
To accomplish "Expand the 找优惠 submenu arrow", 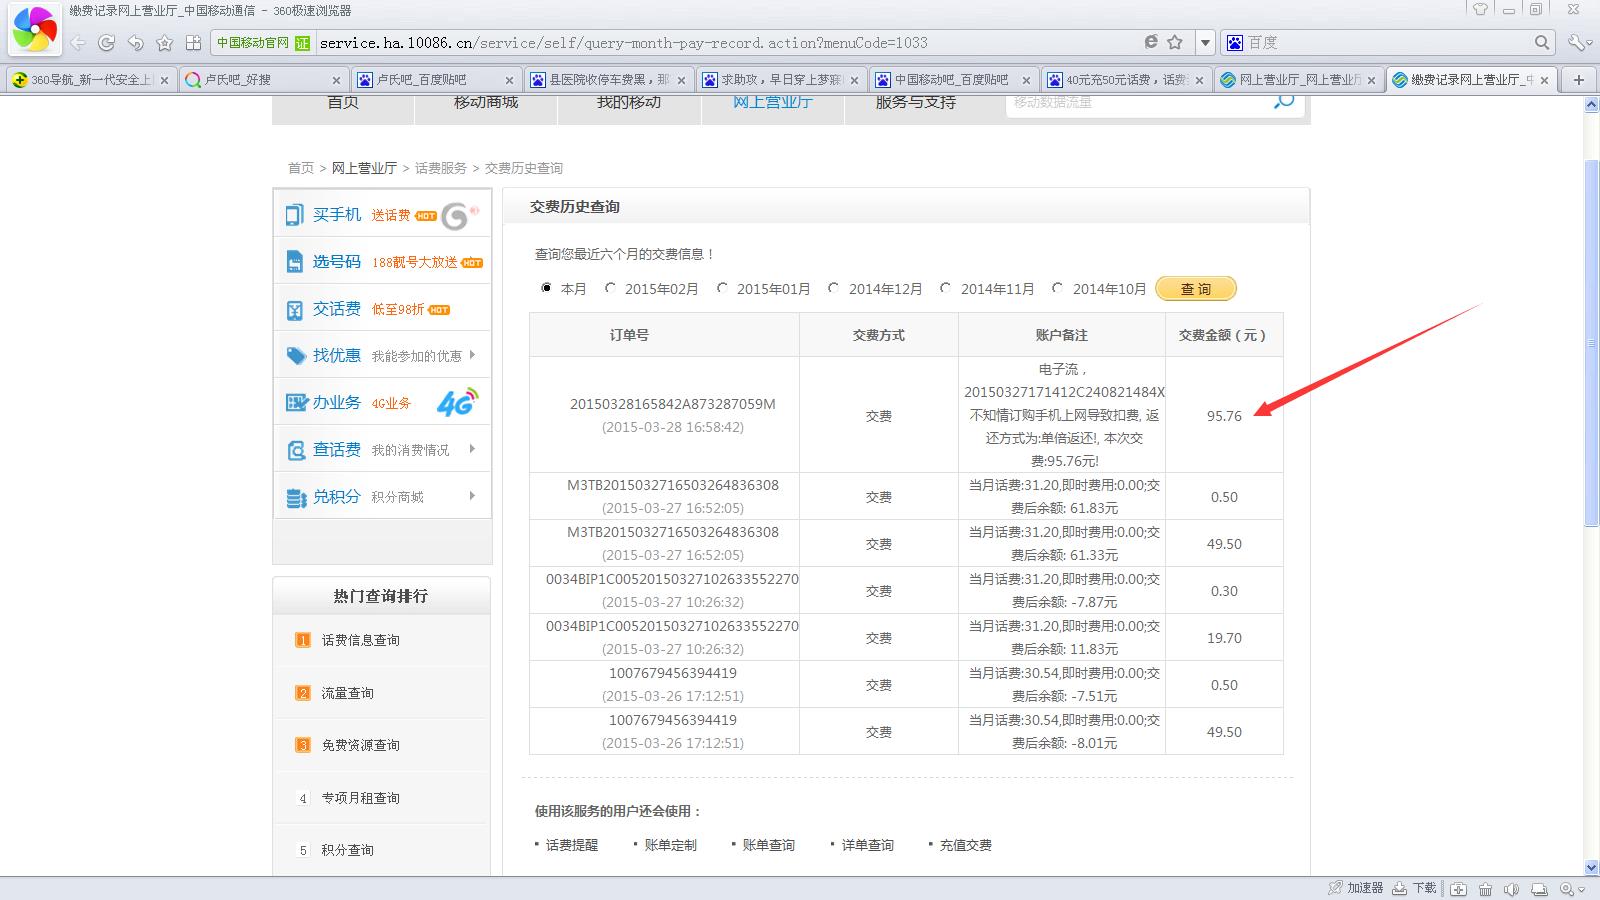I will click(472, 355).
